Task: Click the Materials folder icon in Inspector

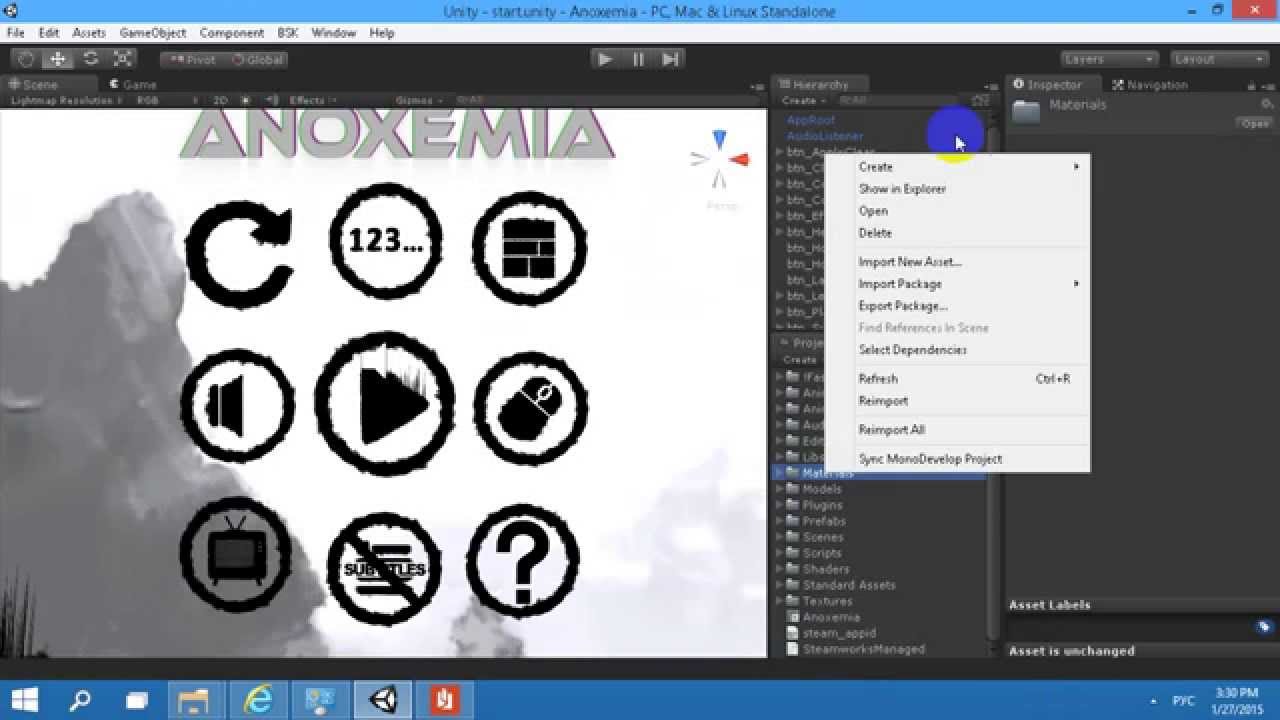Action: (1026, 110)
